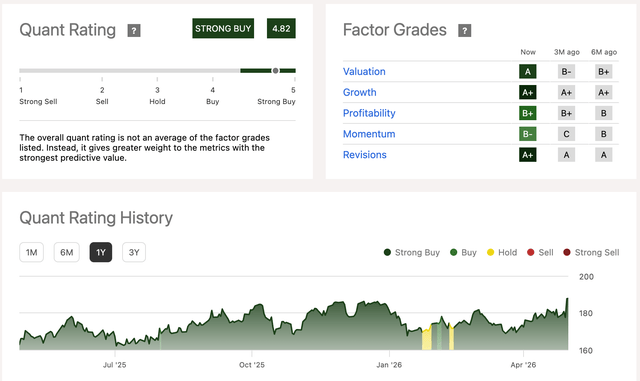Toggle the Buy series legend dot
The image size is (640, 381).
point(453,252)
